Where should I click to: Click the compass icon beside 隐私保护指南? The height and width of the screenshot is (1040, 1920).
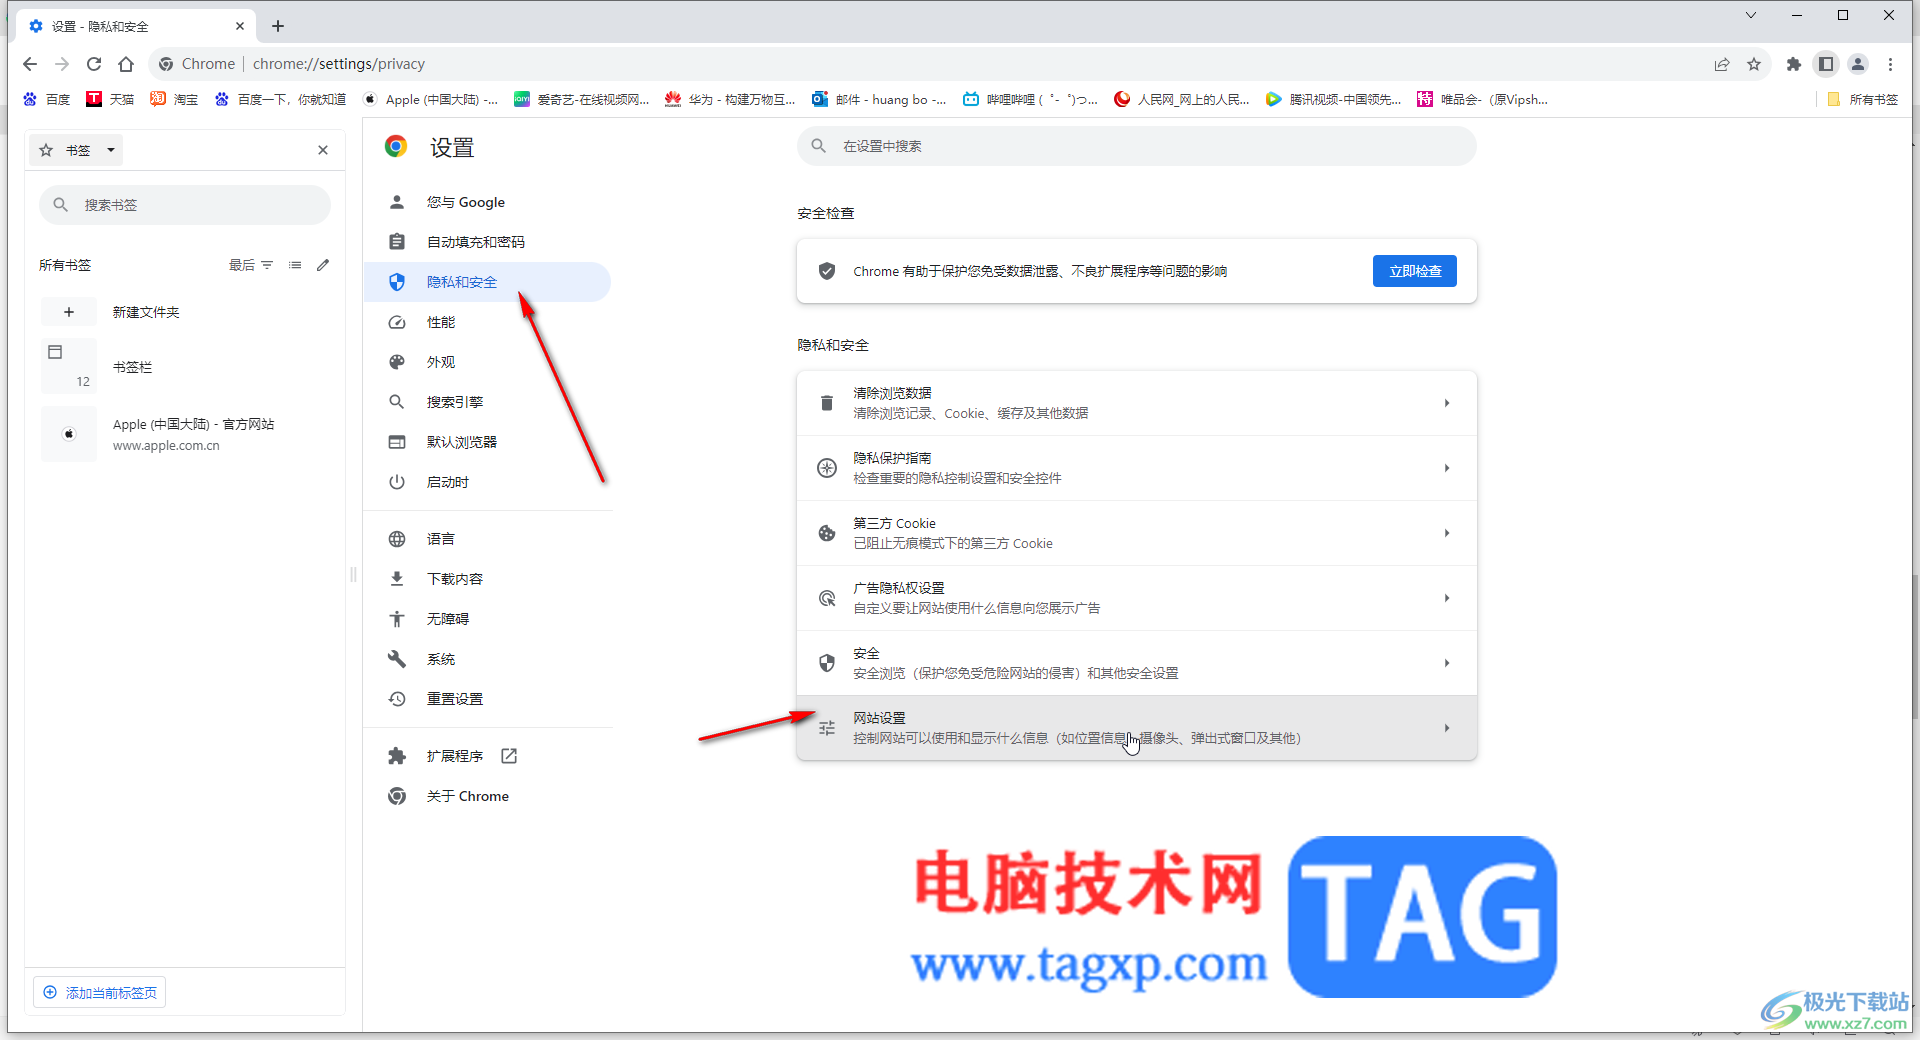(827, 468)
